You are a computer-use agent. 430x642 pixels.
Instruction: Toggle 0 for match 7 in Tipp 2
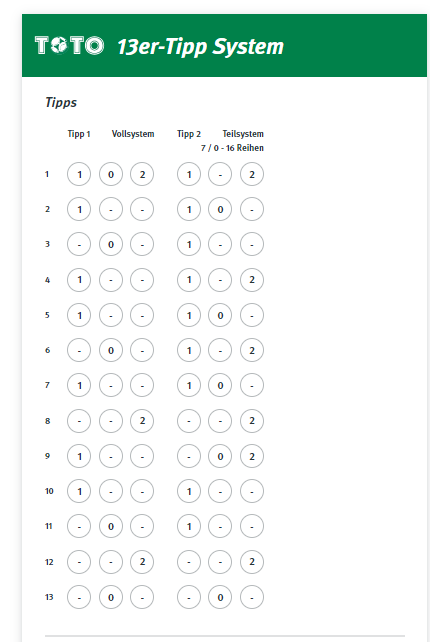[x=220, y=385]
